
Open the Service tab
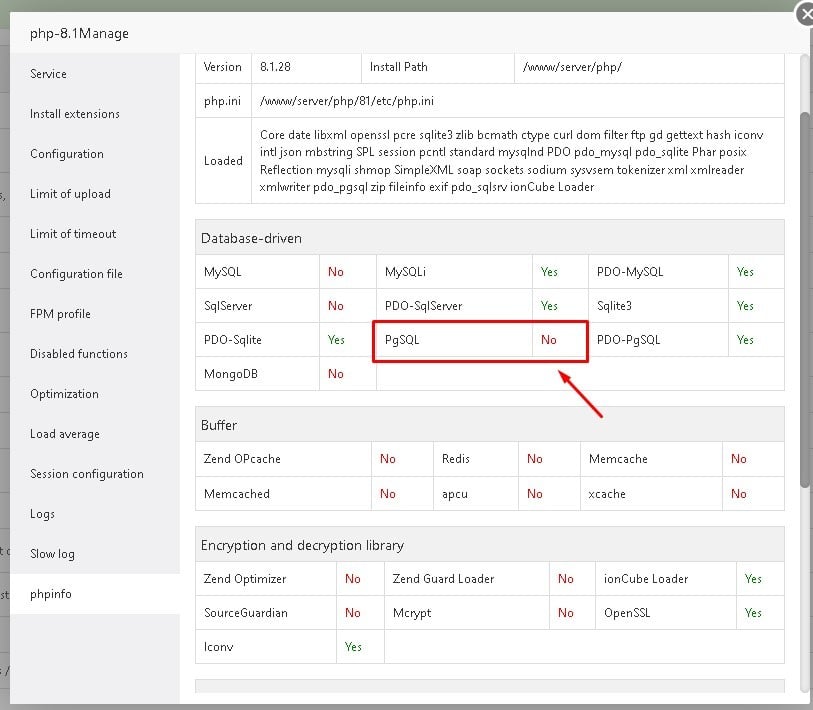pyautogui.click(x=48, y=74)
